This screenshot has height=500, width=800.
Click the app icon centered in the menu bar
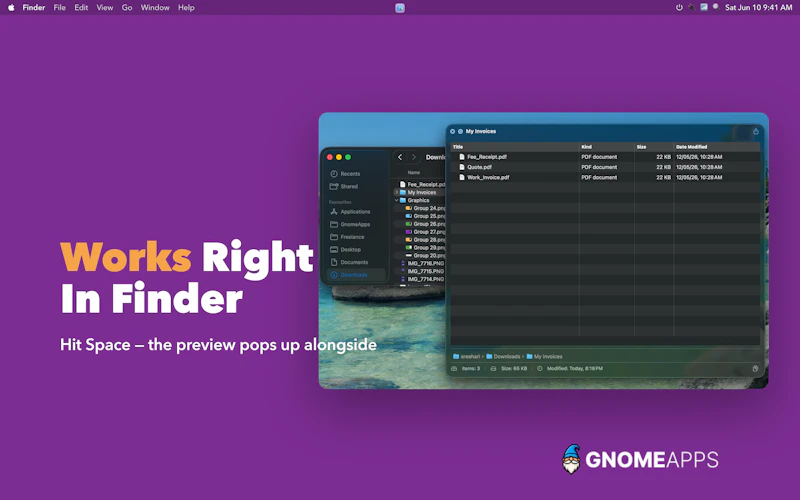[400, 8]
